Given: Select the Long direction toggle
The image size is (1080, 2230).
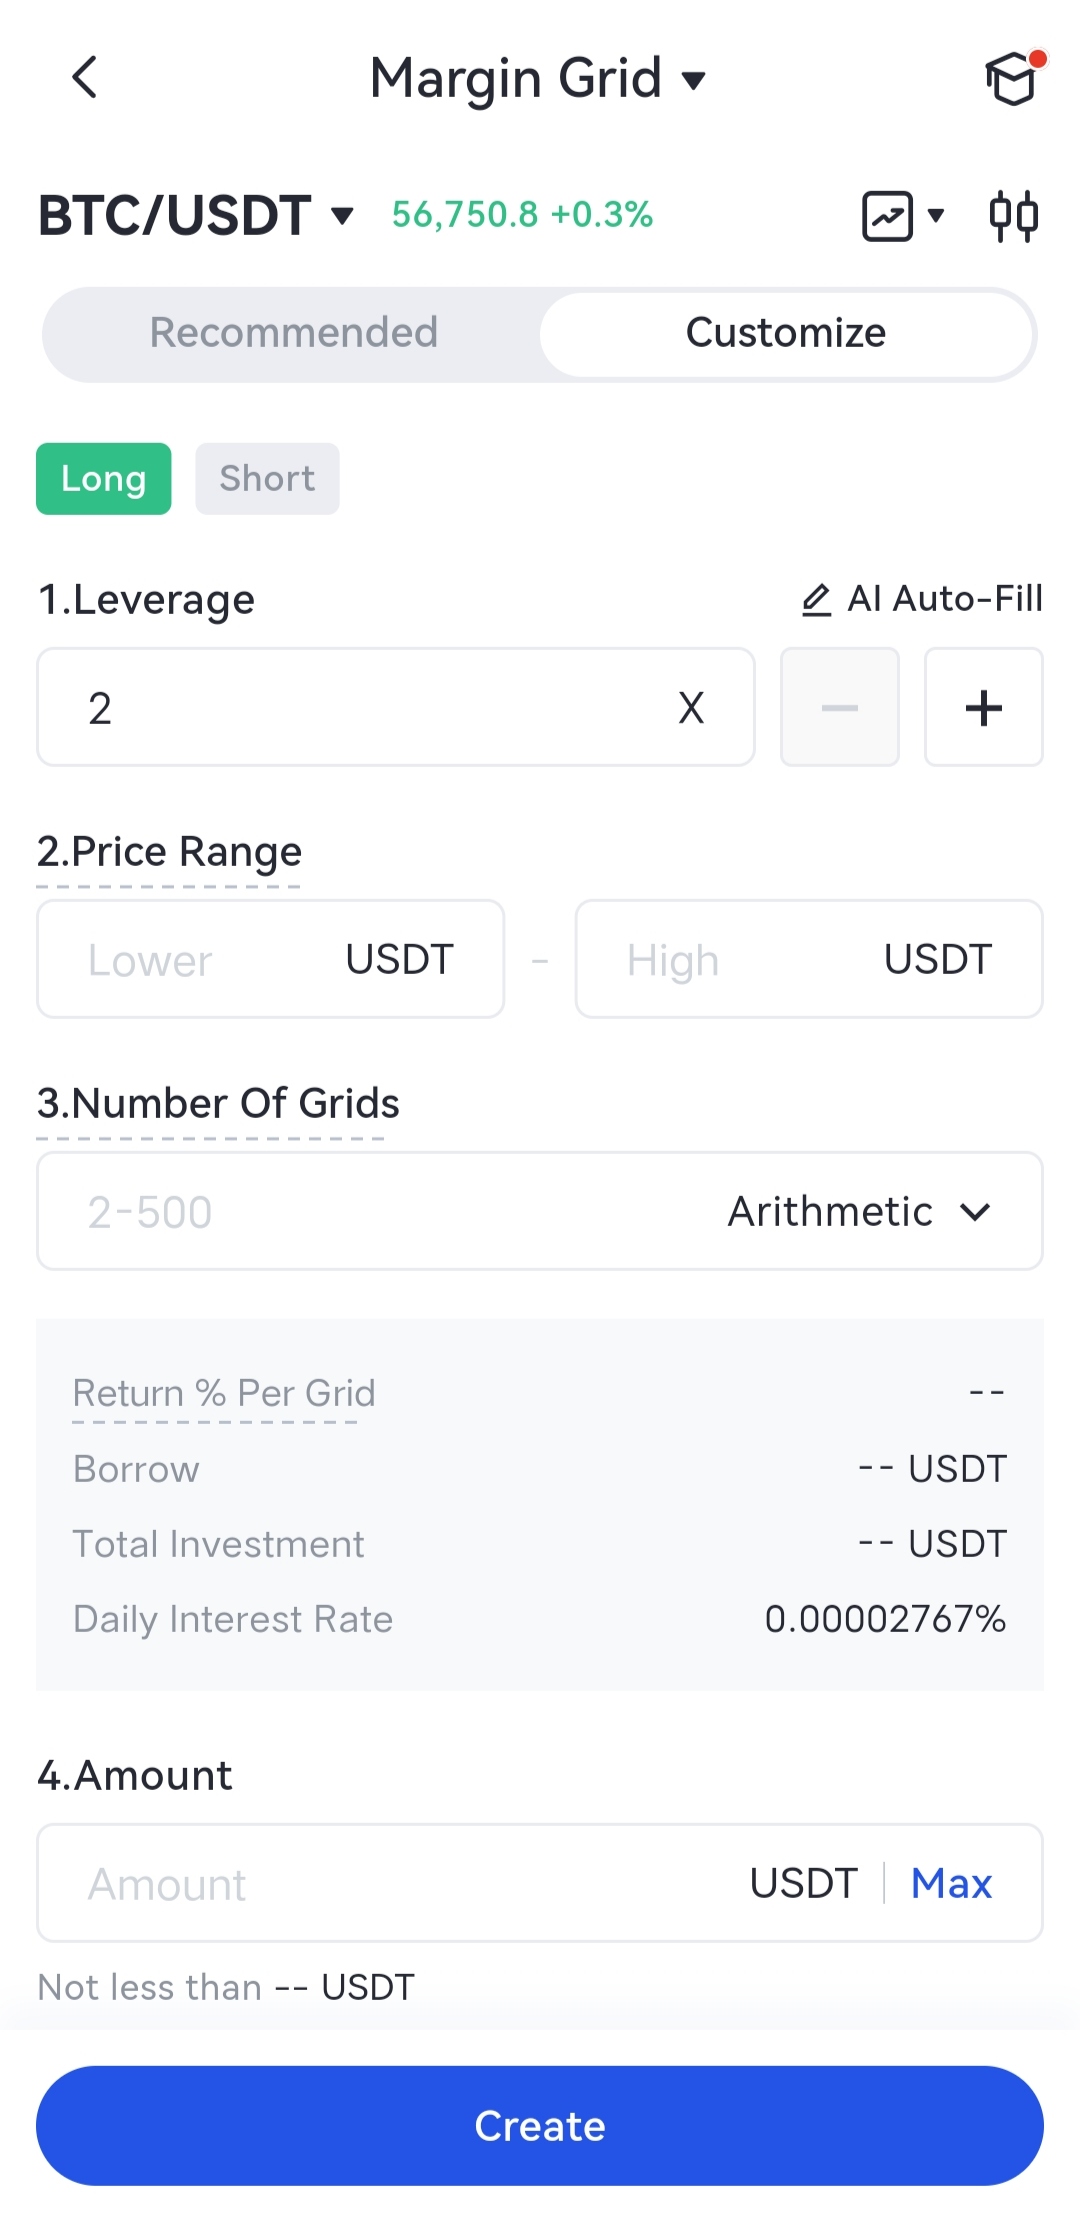Looking at the screenshot, I should pos(104,479).
